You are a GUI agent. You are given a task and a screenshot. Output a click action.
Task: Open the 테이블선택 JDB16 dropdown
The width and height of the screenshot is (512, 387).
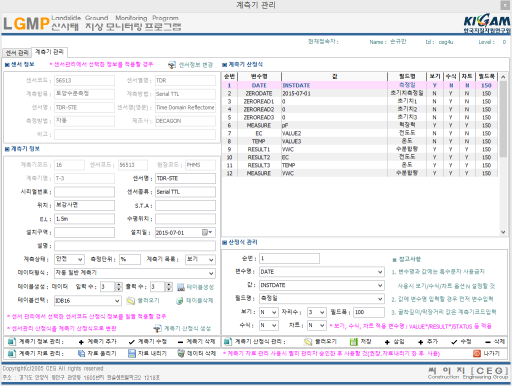[x=117, y=301]
